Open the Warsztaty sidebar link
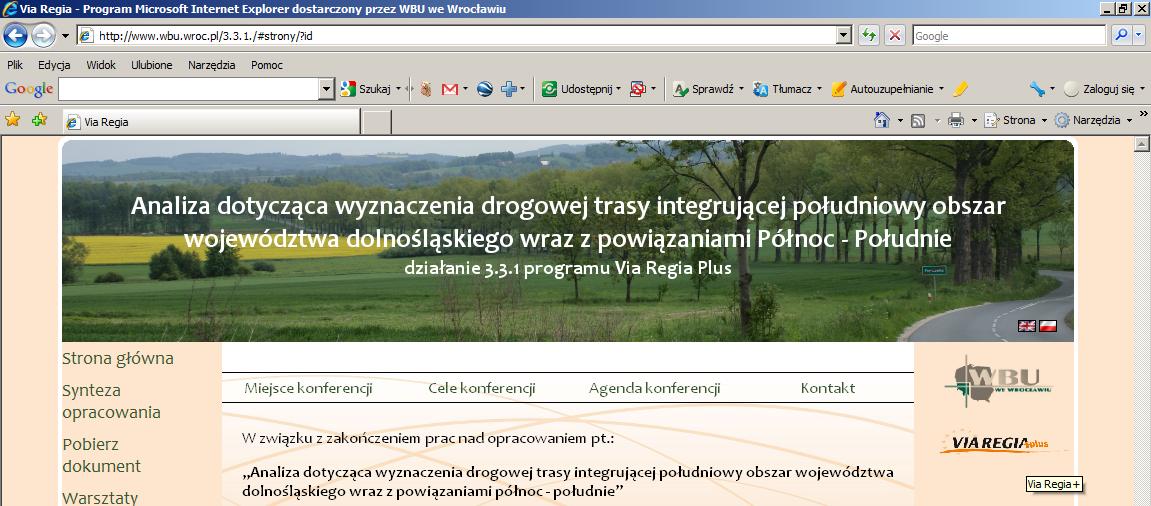This screenshot has height=506, width=1151. (x=100, y=498)
